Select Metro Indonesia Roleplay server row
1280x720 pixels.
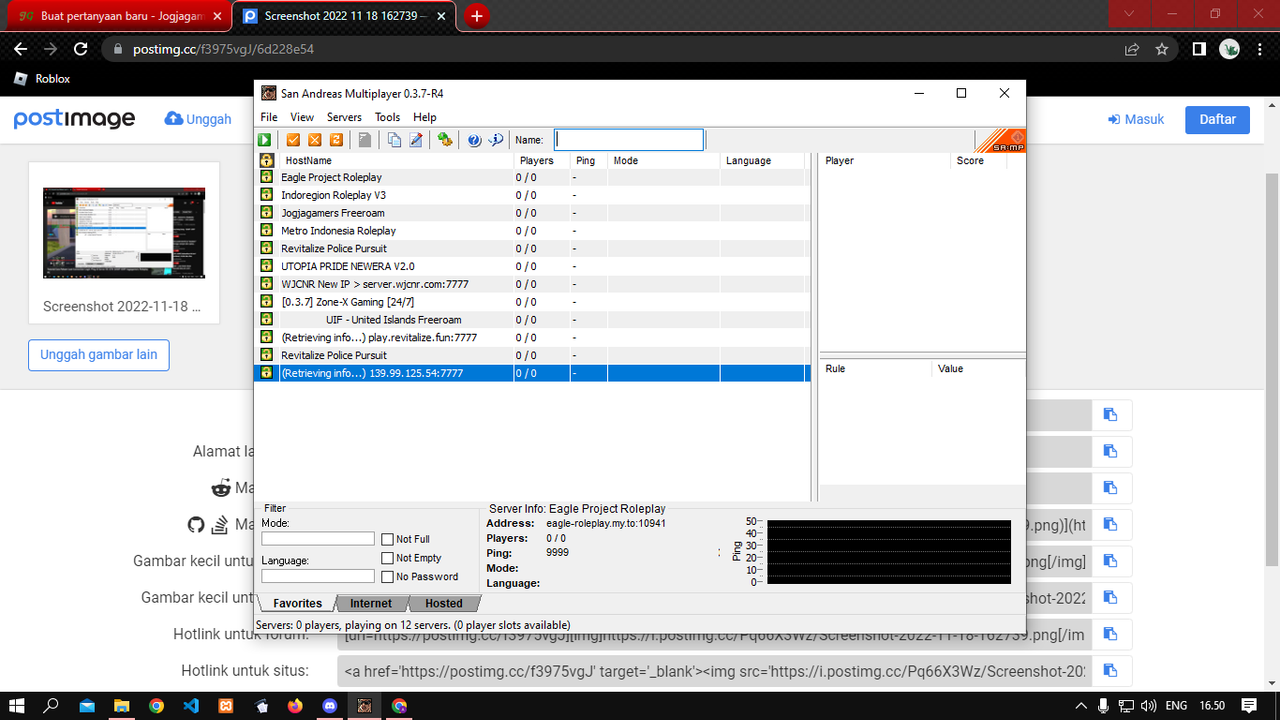pos(532,231)
